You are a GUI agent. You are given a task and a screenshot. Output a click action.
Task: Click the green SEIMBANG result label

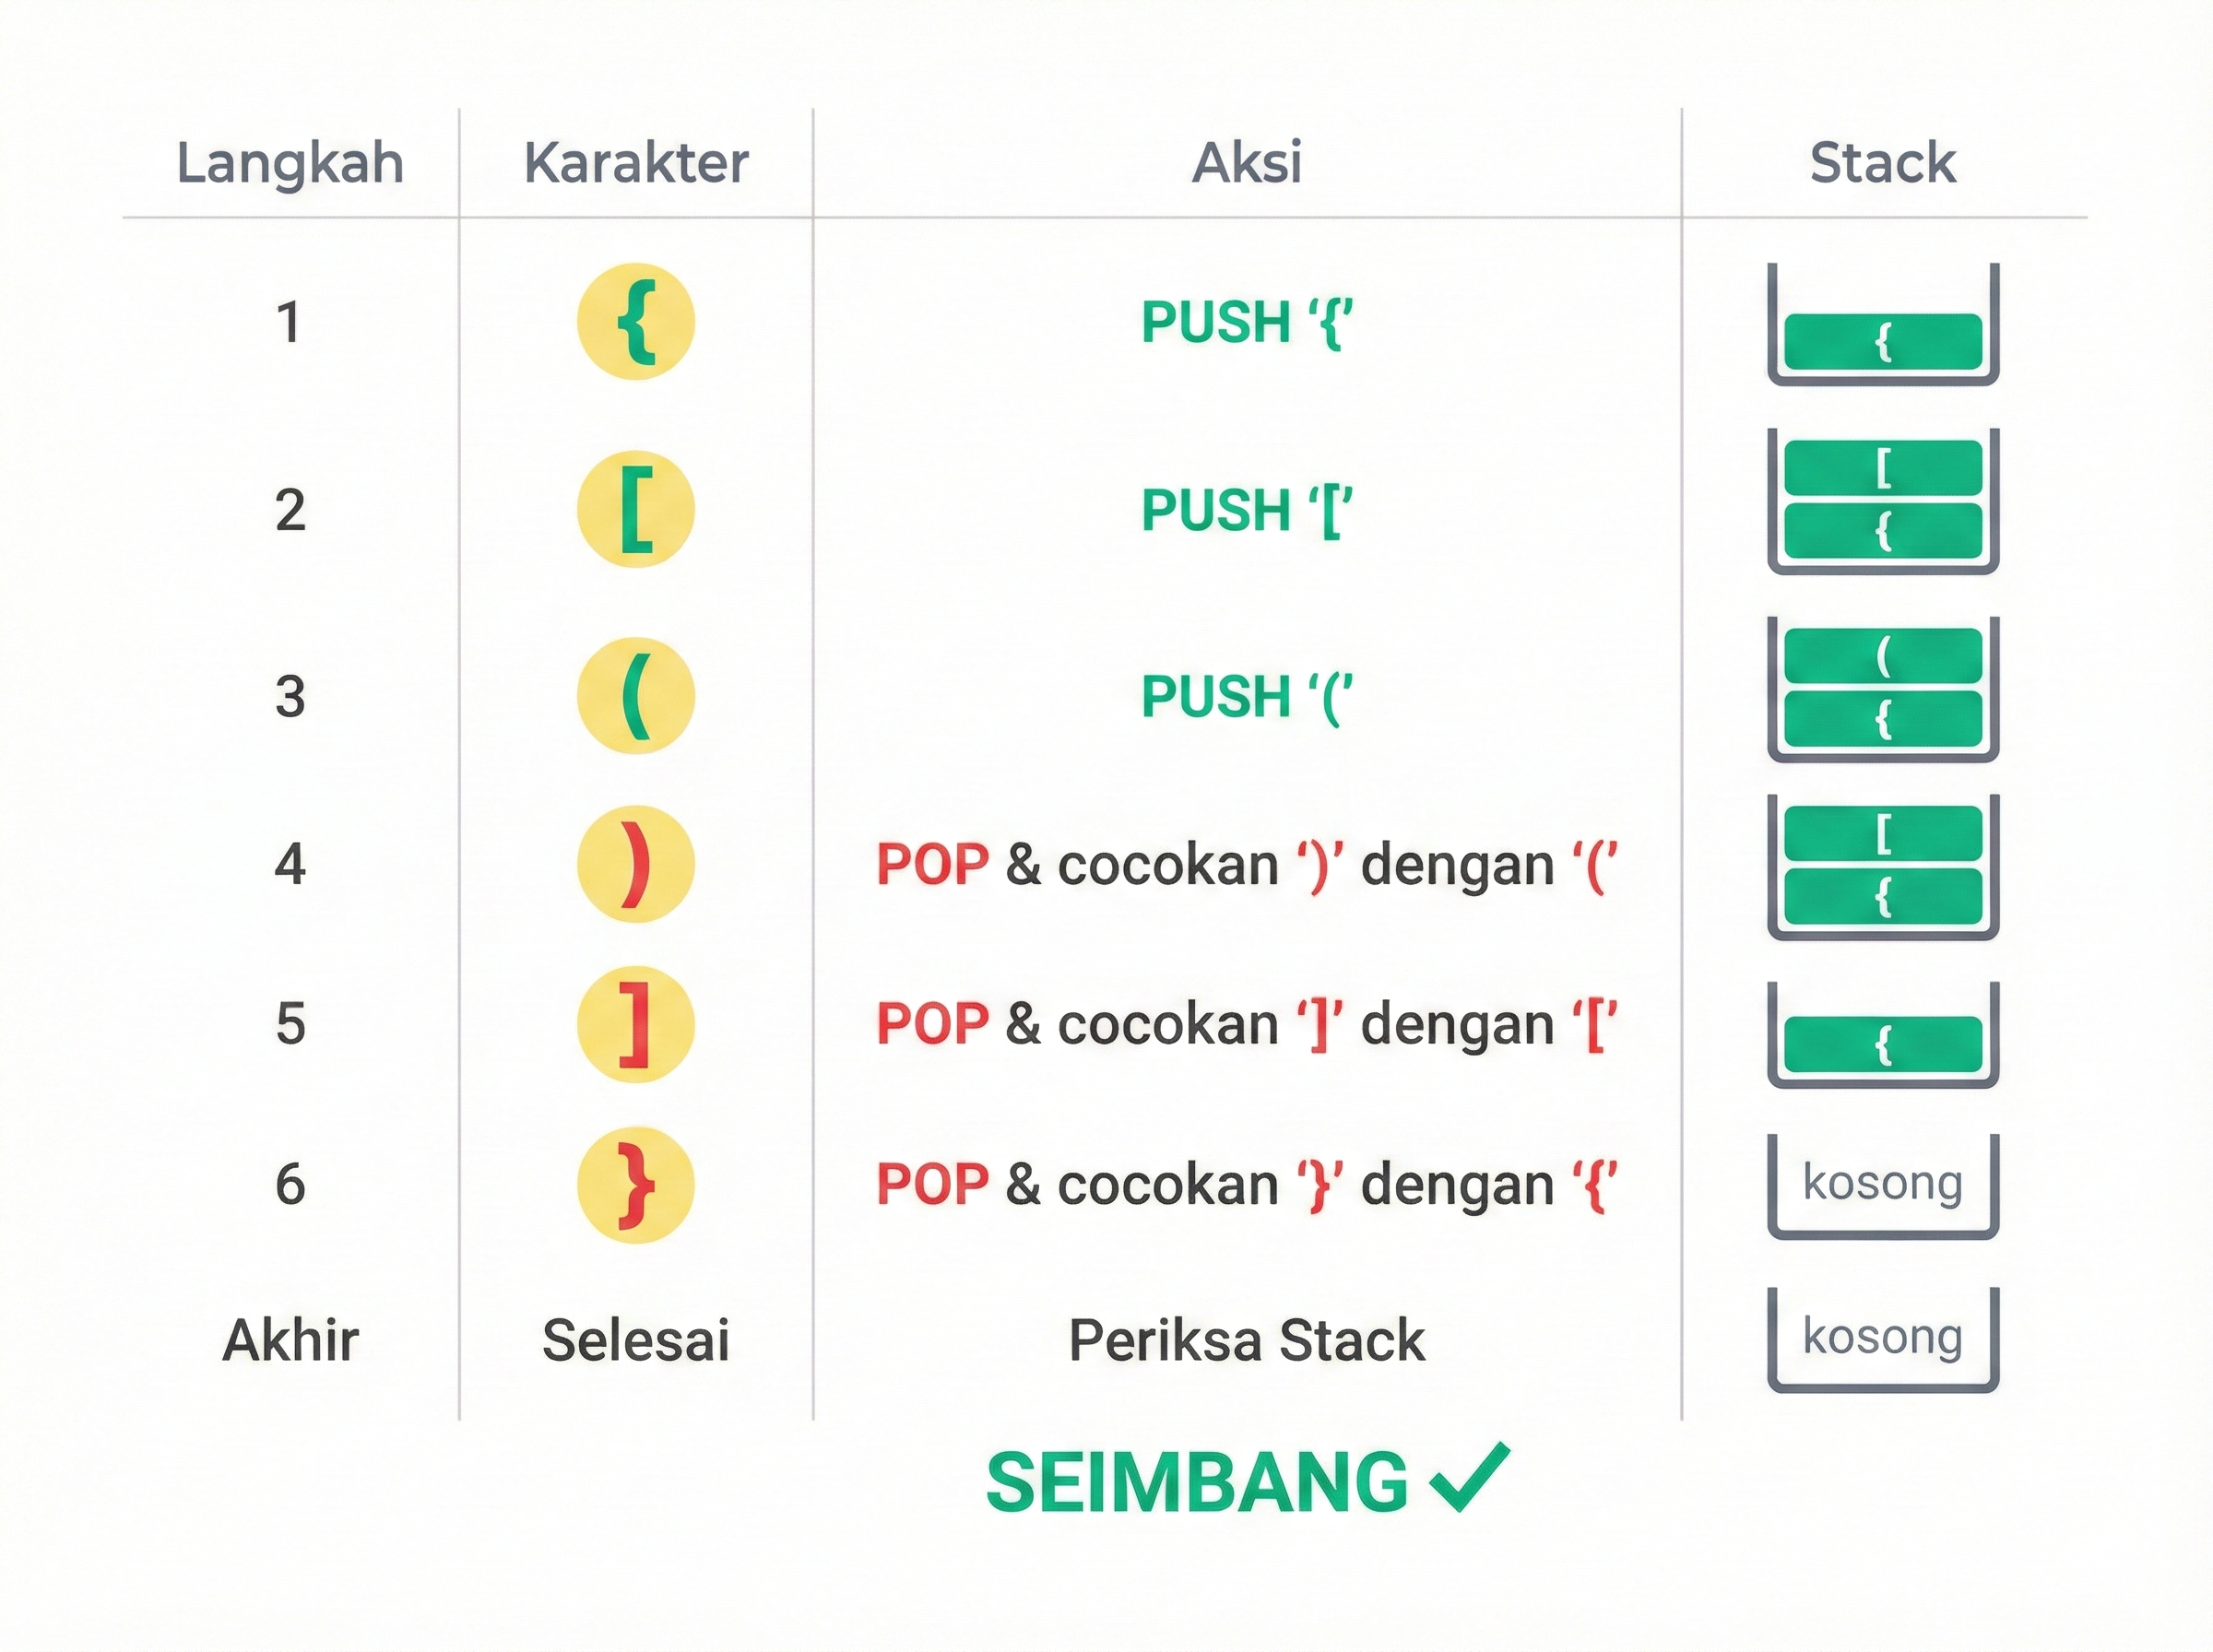click(x=1197, y=1482)
